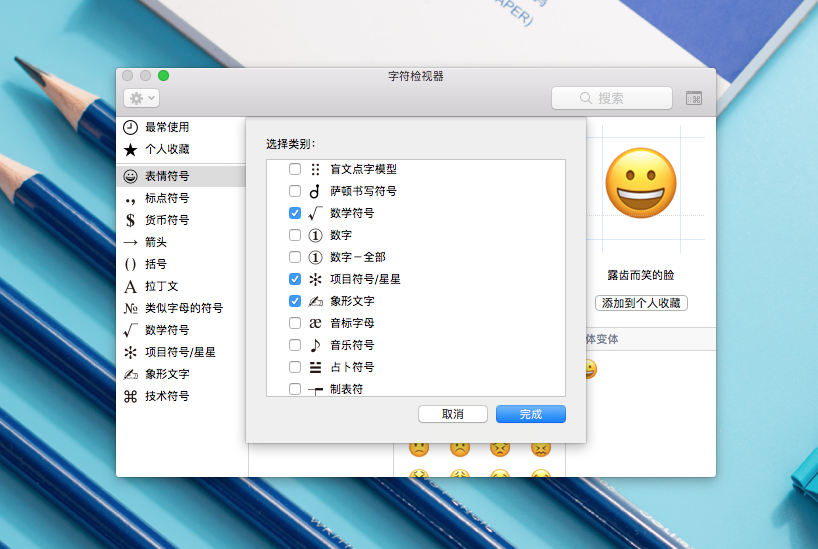Viewport: 818px width, 549px height.
Task: Enable the 数字 checkbox
Action: click(295, 235)
